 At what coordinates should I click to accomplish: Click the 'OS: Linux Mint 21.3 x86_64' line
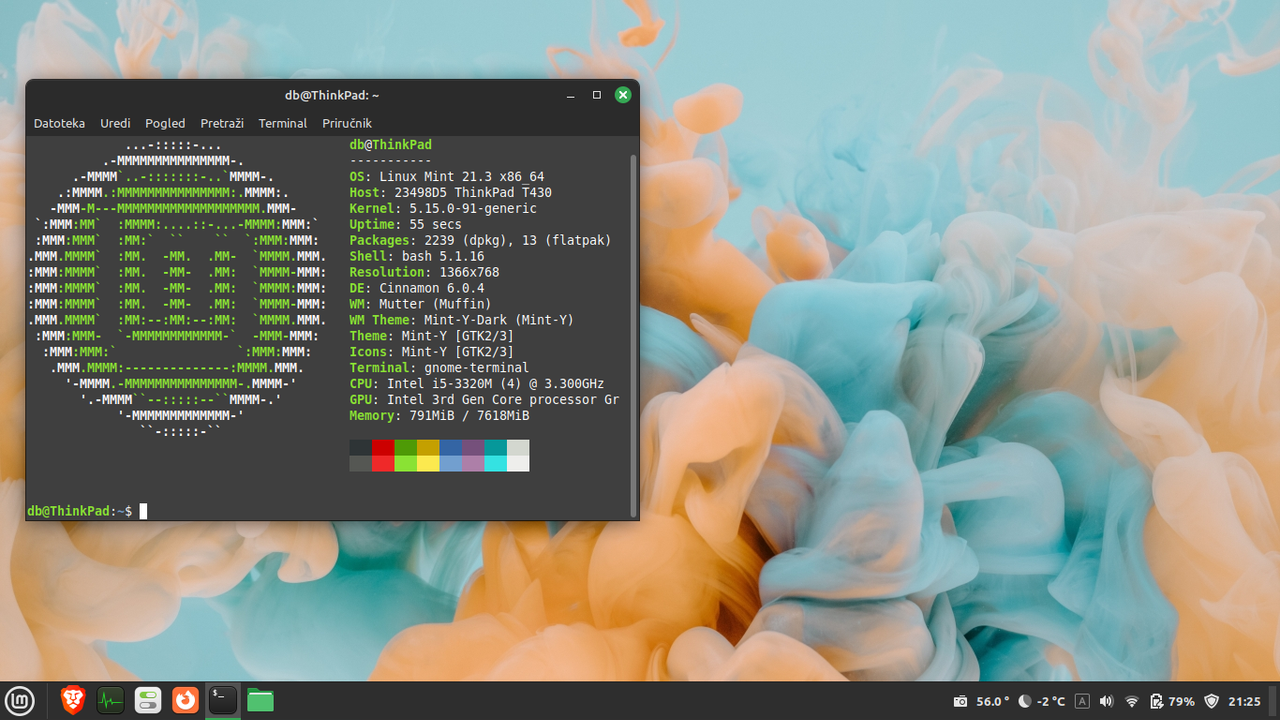point(447,177)
